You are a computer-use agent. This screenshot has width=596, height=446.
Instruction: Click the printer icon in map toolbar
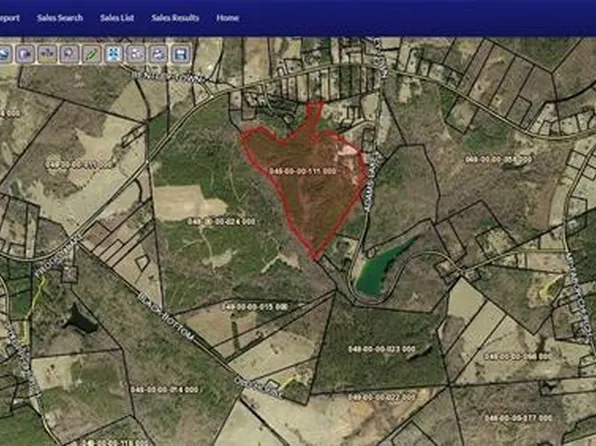pos(158,54)
